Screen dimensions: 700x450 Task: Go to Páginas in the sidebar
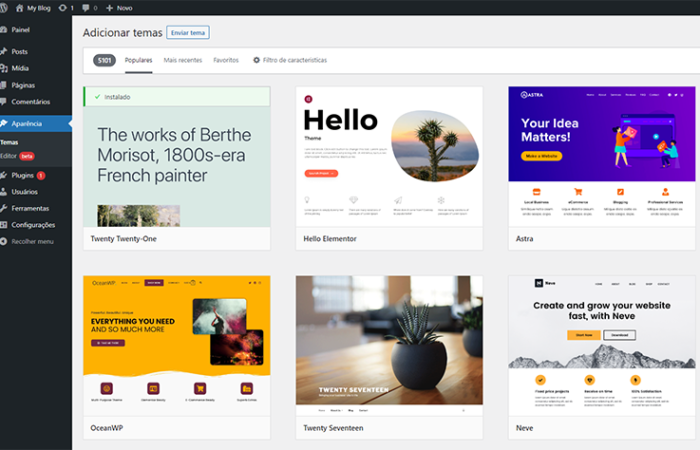click(x=36, y=85)
